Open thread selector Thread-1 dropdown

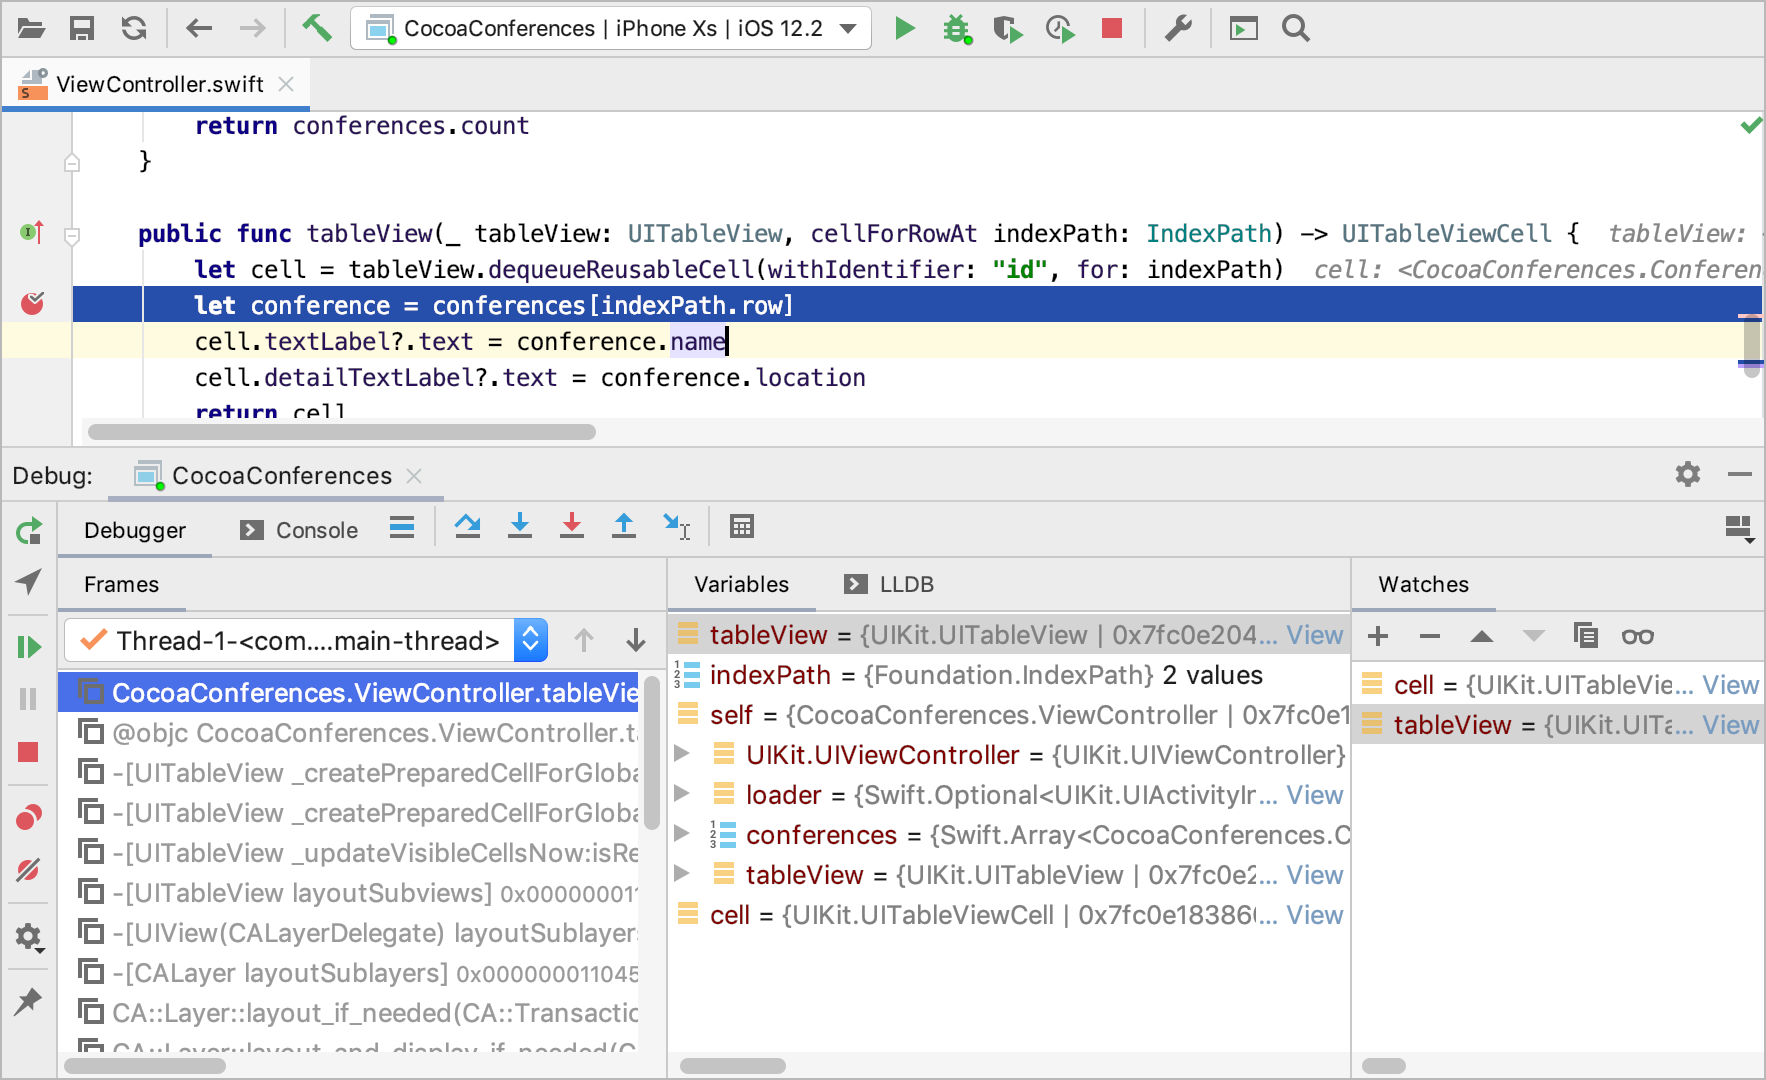[x=306, y=640]
